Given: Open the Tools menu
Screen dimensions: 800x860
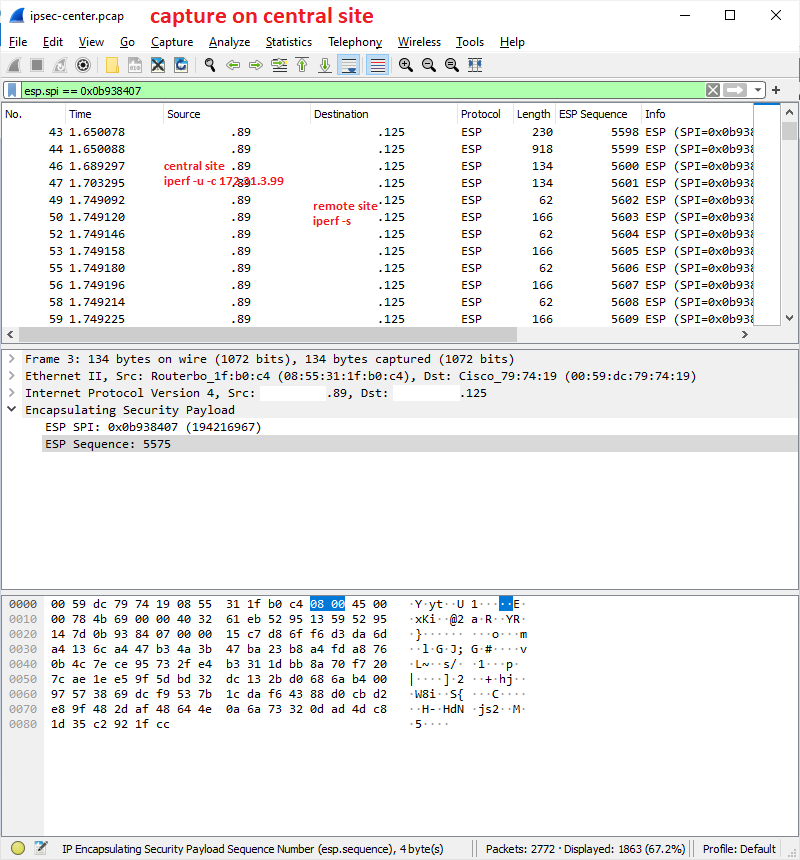Looking at the screenshot, I should 470,42.
